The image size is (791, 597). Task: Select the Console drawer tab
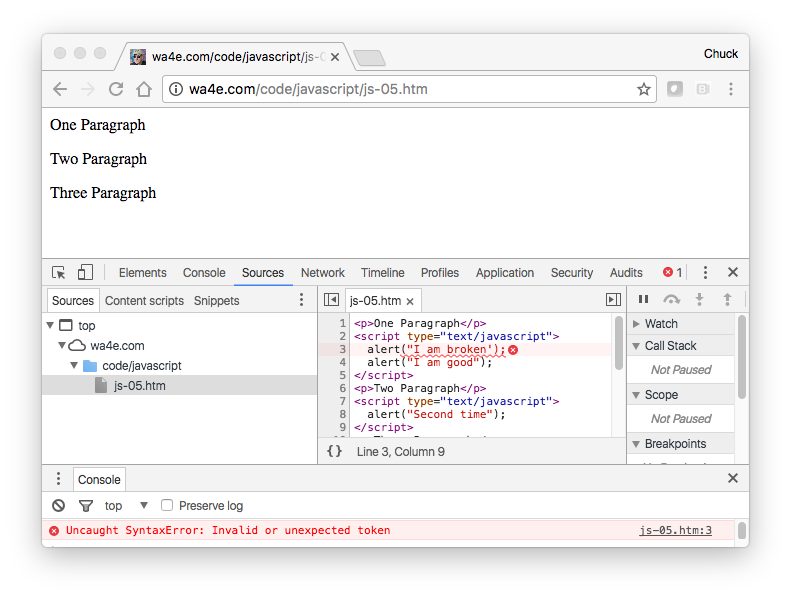[99, 479]
